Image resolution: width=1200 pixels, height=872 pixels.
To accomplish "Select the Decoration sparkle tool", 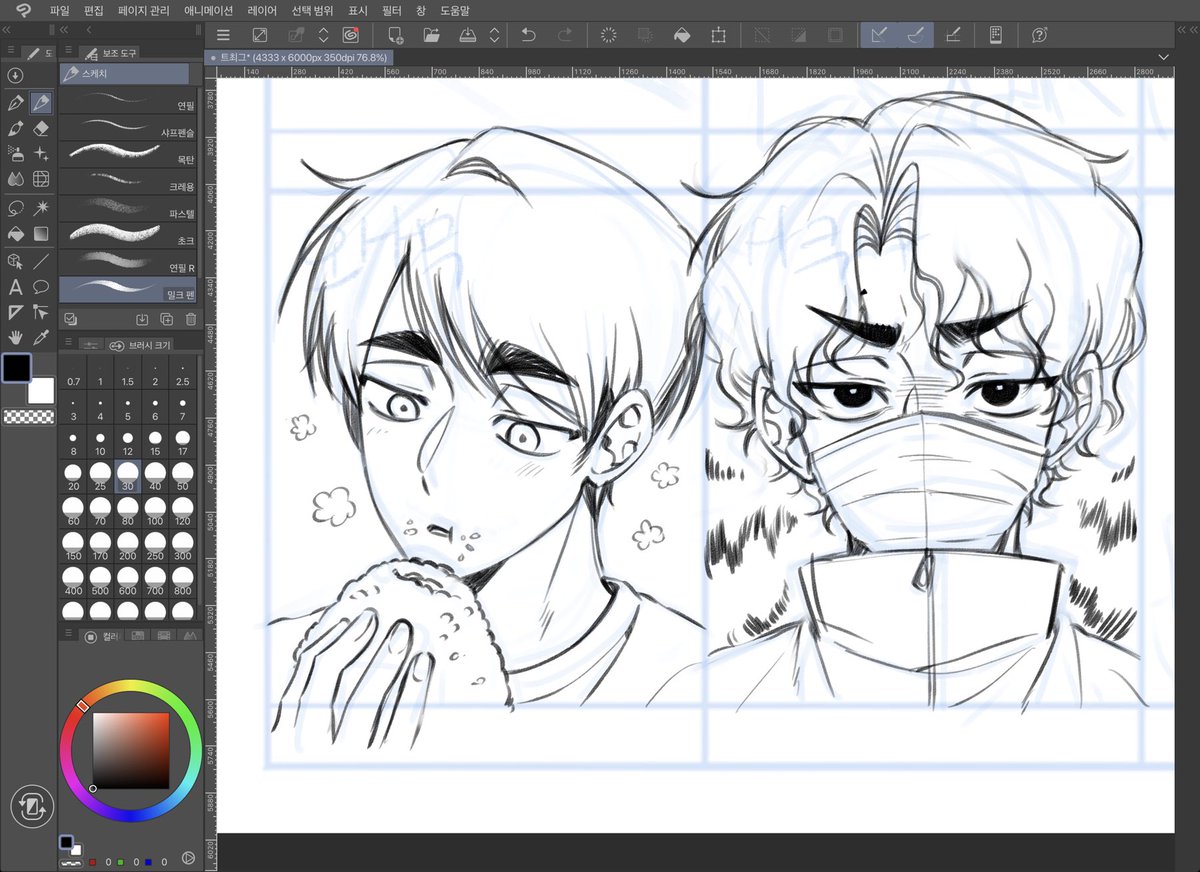I will pyautogui.click(x=41, y=154).
